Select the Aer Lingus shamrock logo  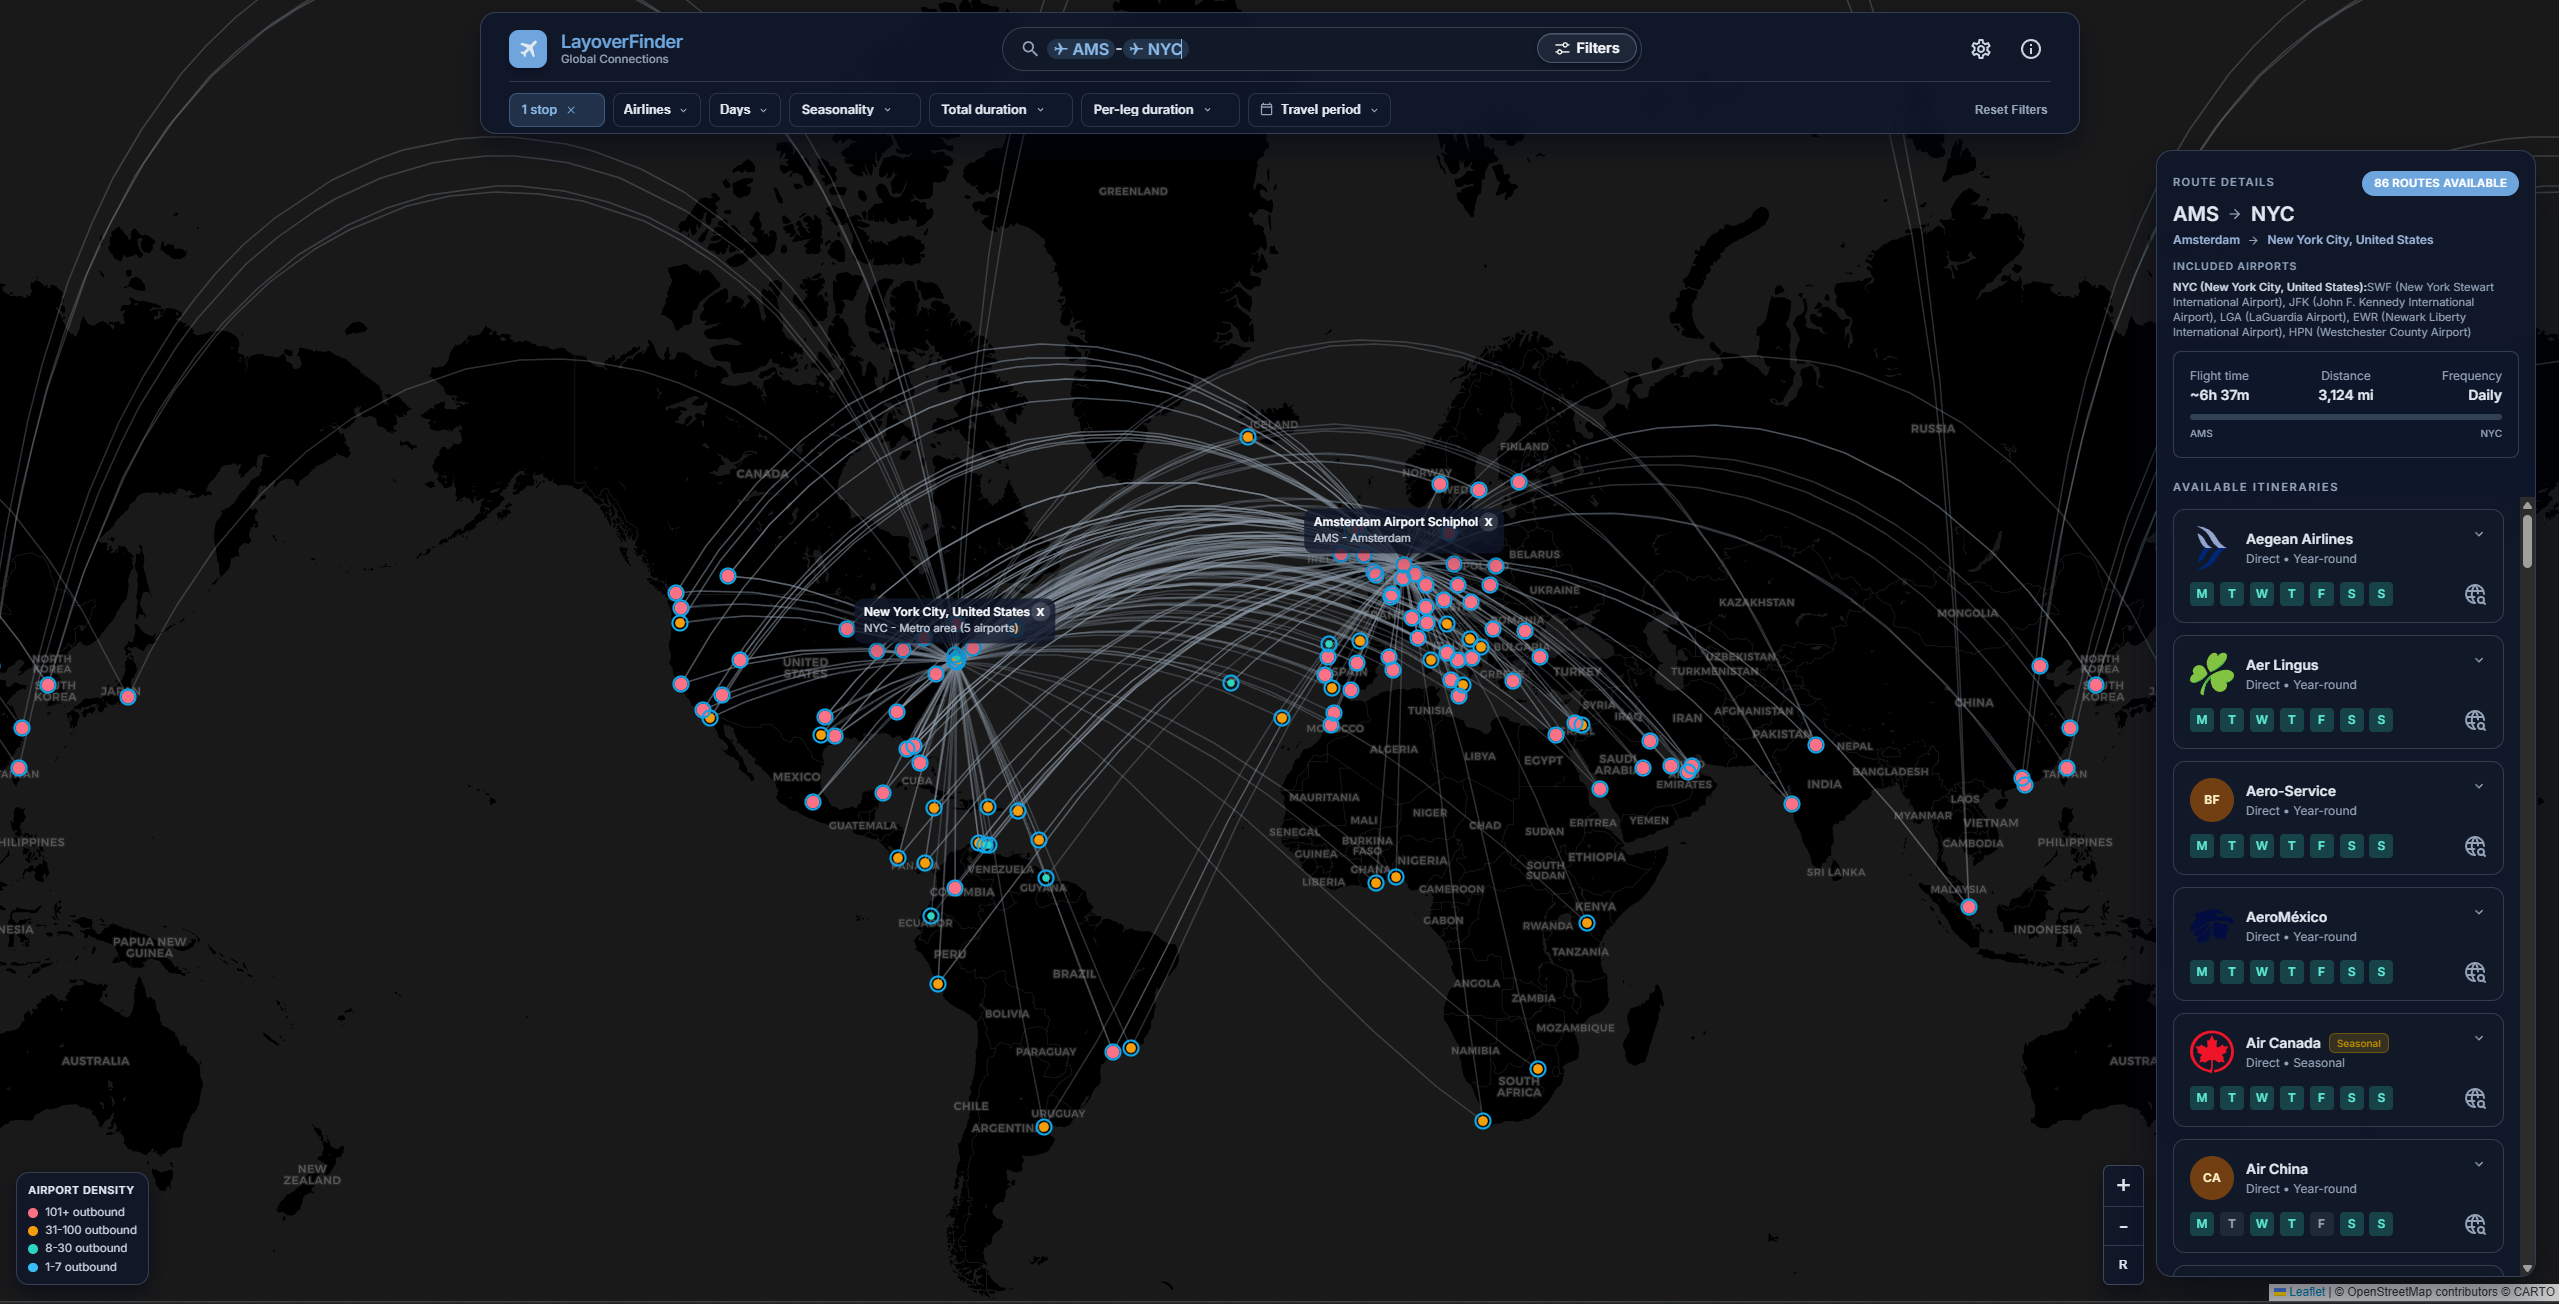click(x=2211, y=673)
